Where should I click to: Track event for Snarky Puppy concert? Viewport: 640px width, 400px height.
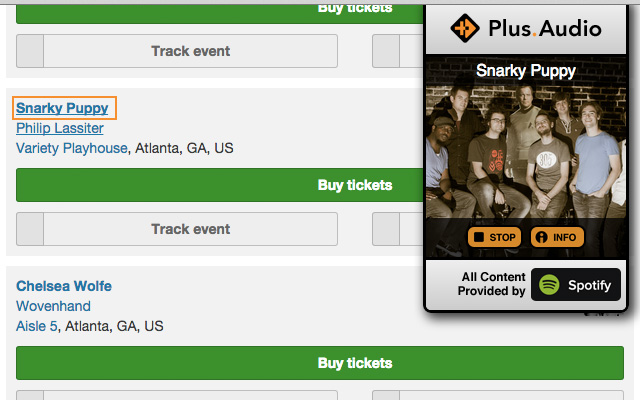(190, 229)
